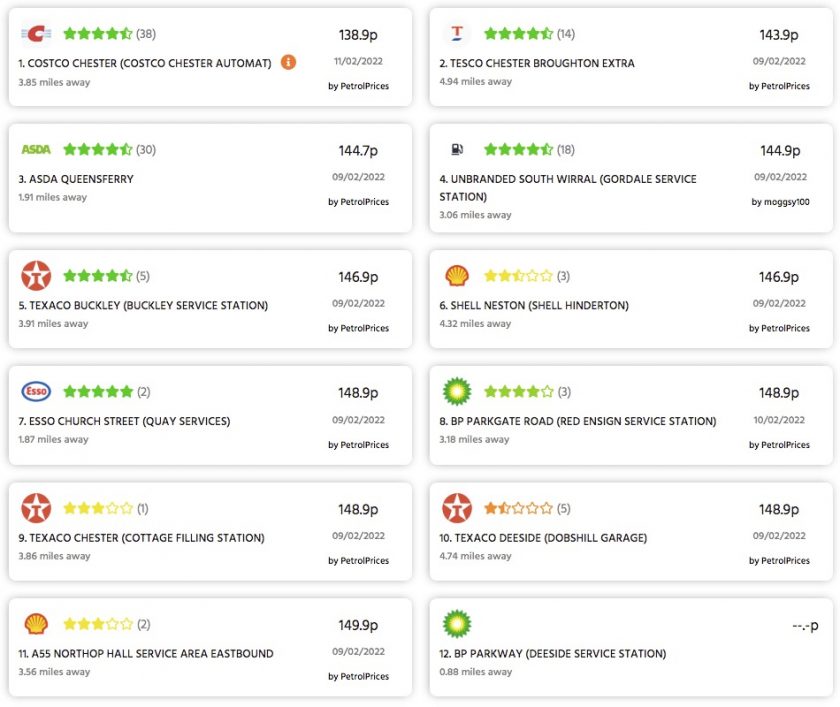The image size is (840, 707).
Task: Click the BP logo for Parkgate Road
Action: pos(457,392)
